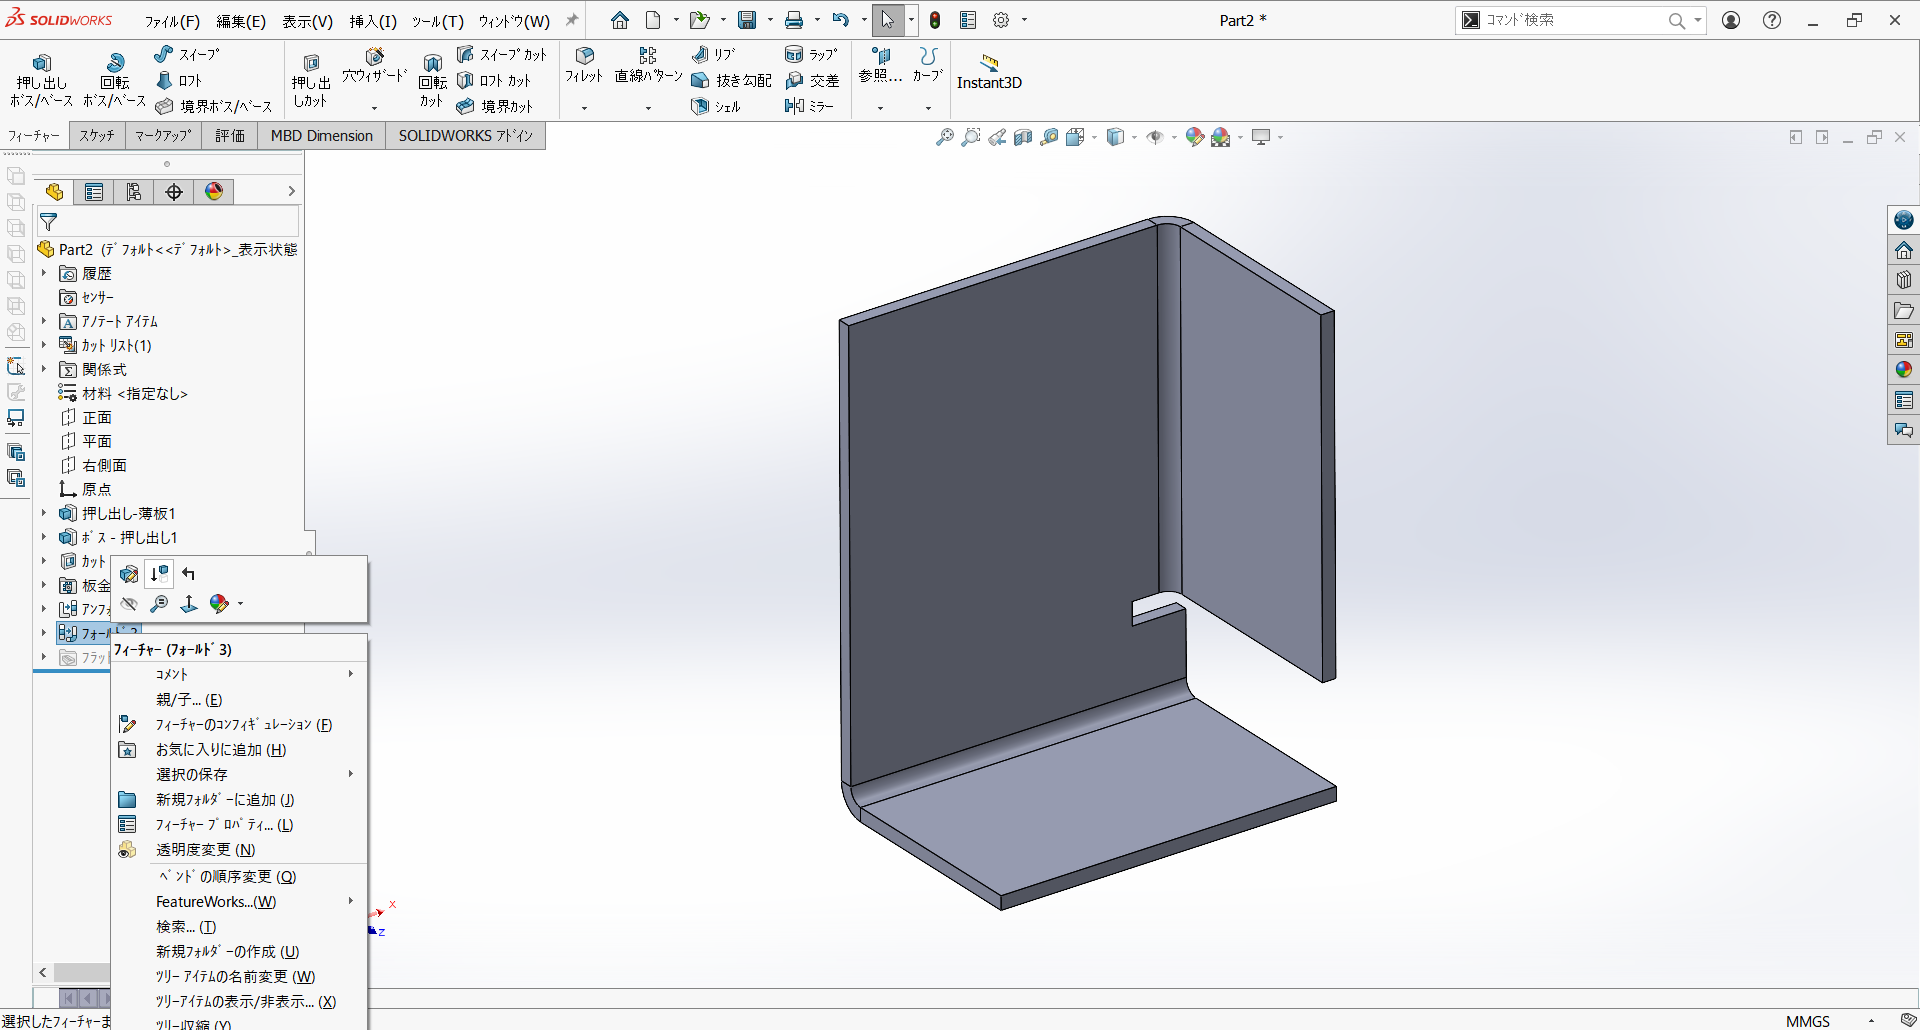Screen dimensions: 1920x1030
Task: Click the Intersect (交差) tool
Action: 812,80
